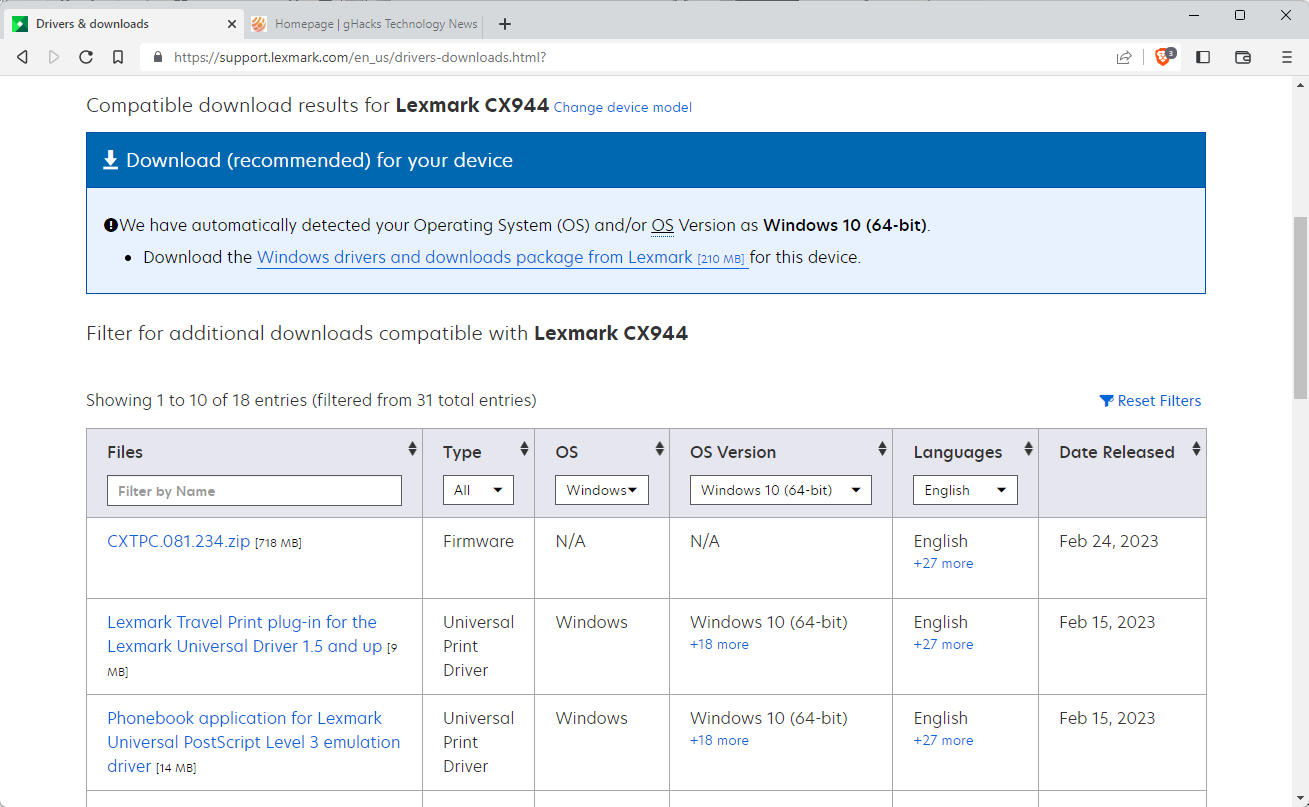Click Reset Filters link
The image size is (1309, 807).
pyautogui.click(x=1150, y=401)
